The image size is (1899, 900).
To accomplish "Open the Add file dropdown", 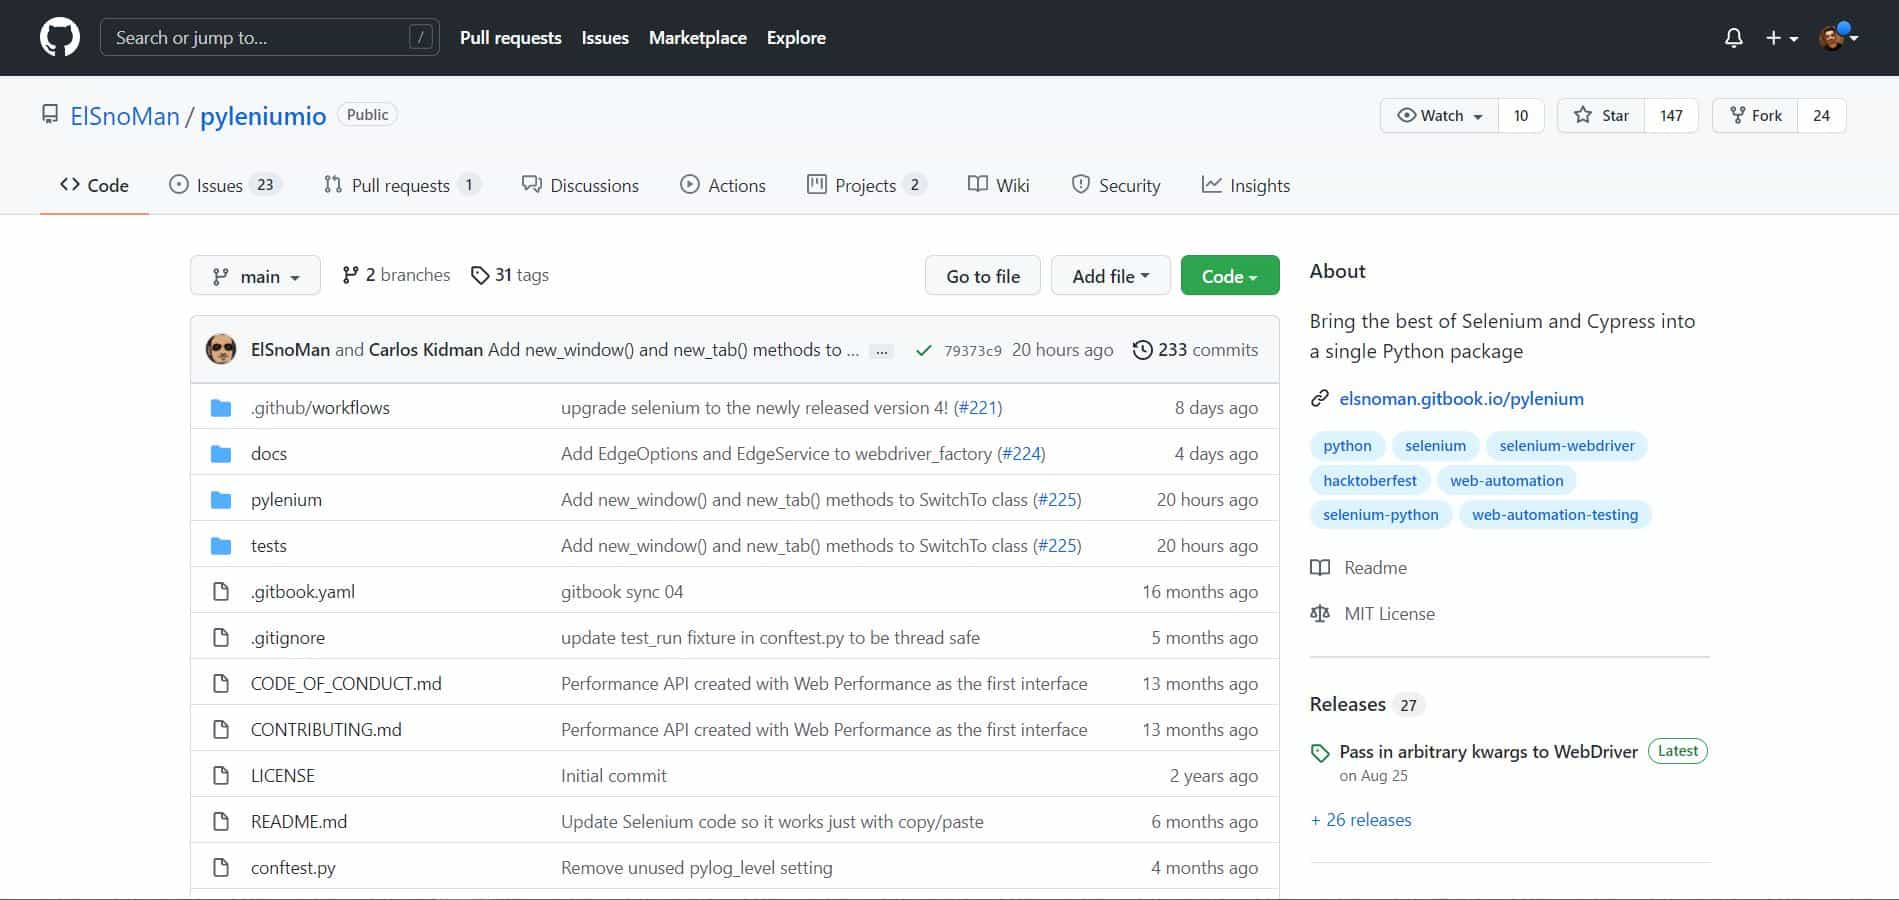I will coord(1110,276).
